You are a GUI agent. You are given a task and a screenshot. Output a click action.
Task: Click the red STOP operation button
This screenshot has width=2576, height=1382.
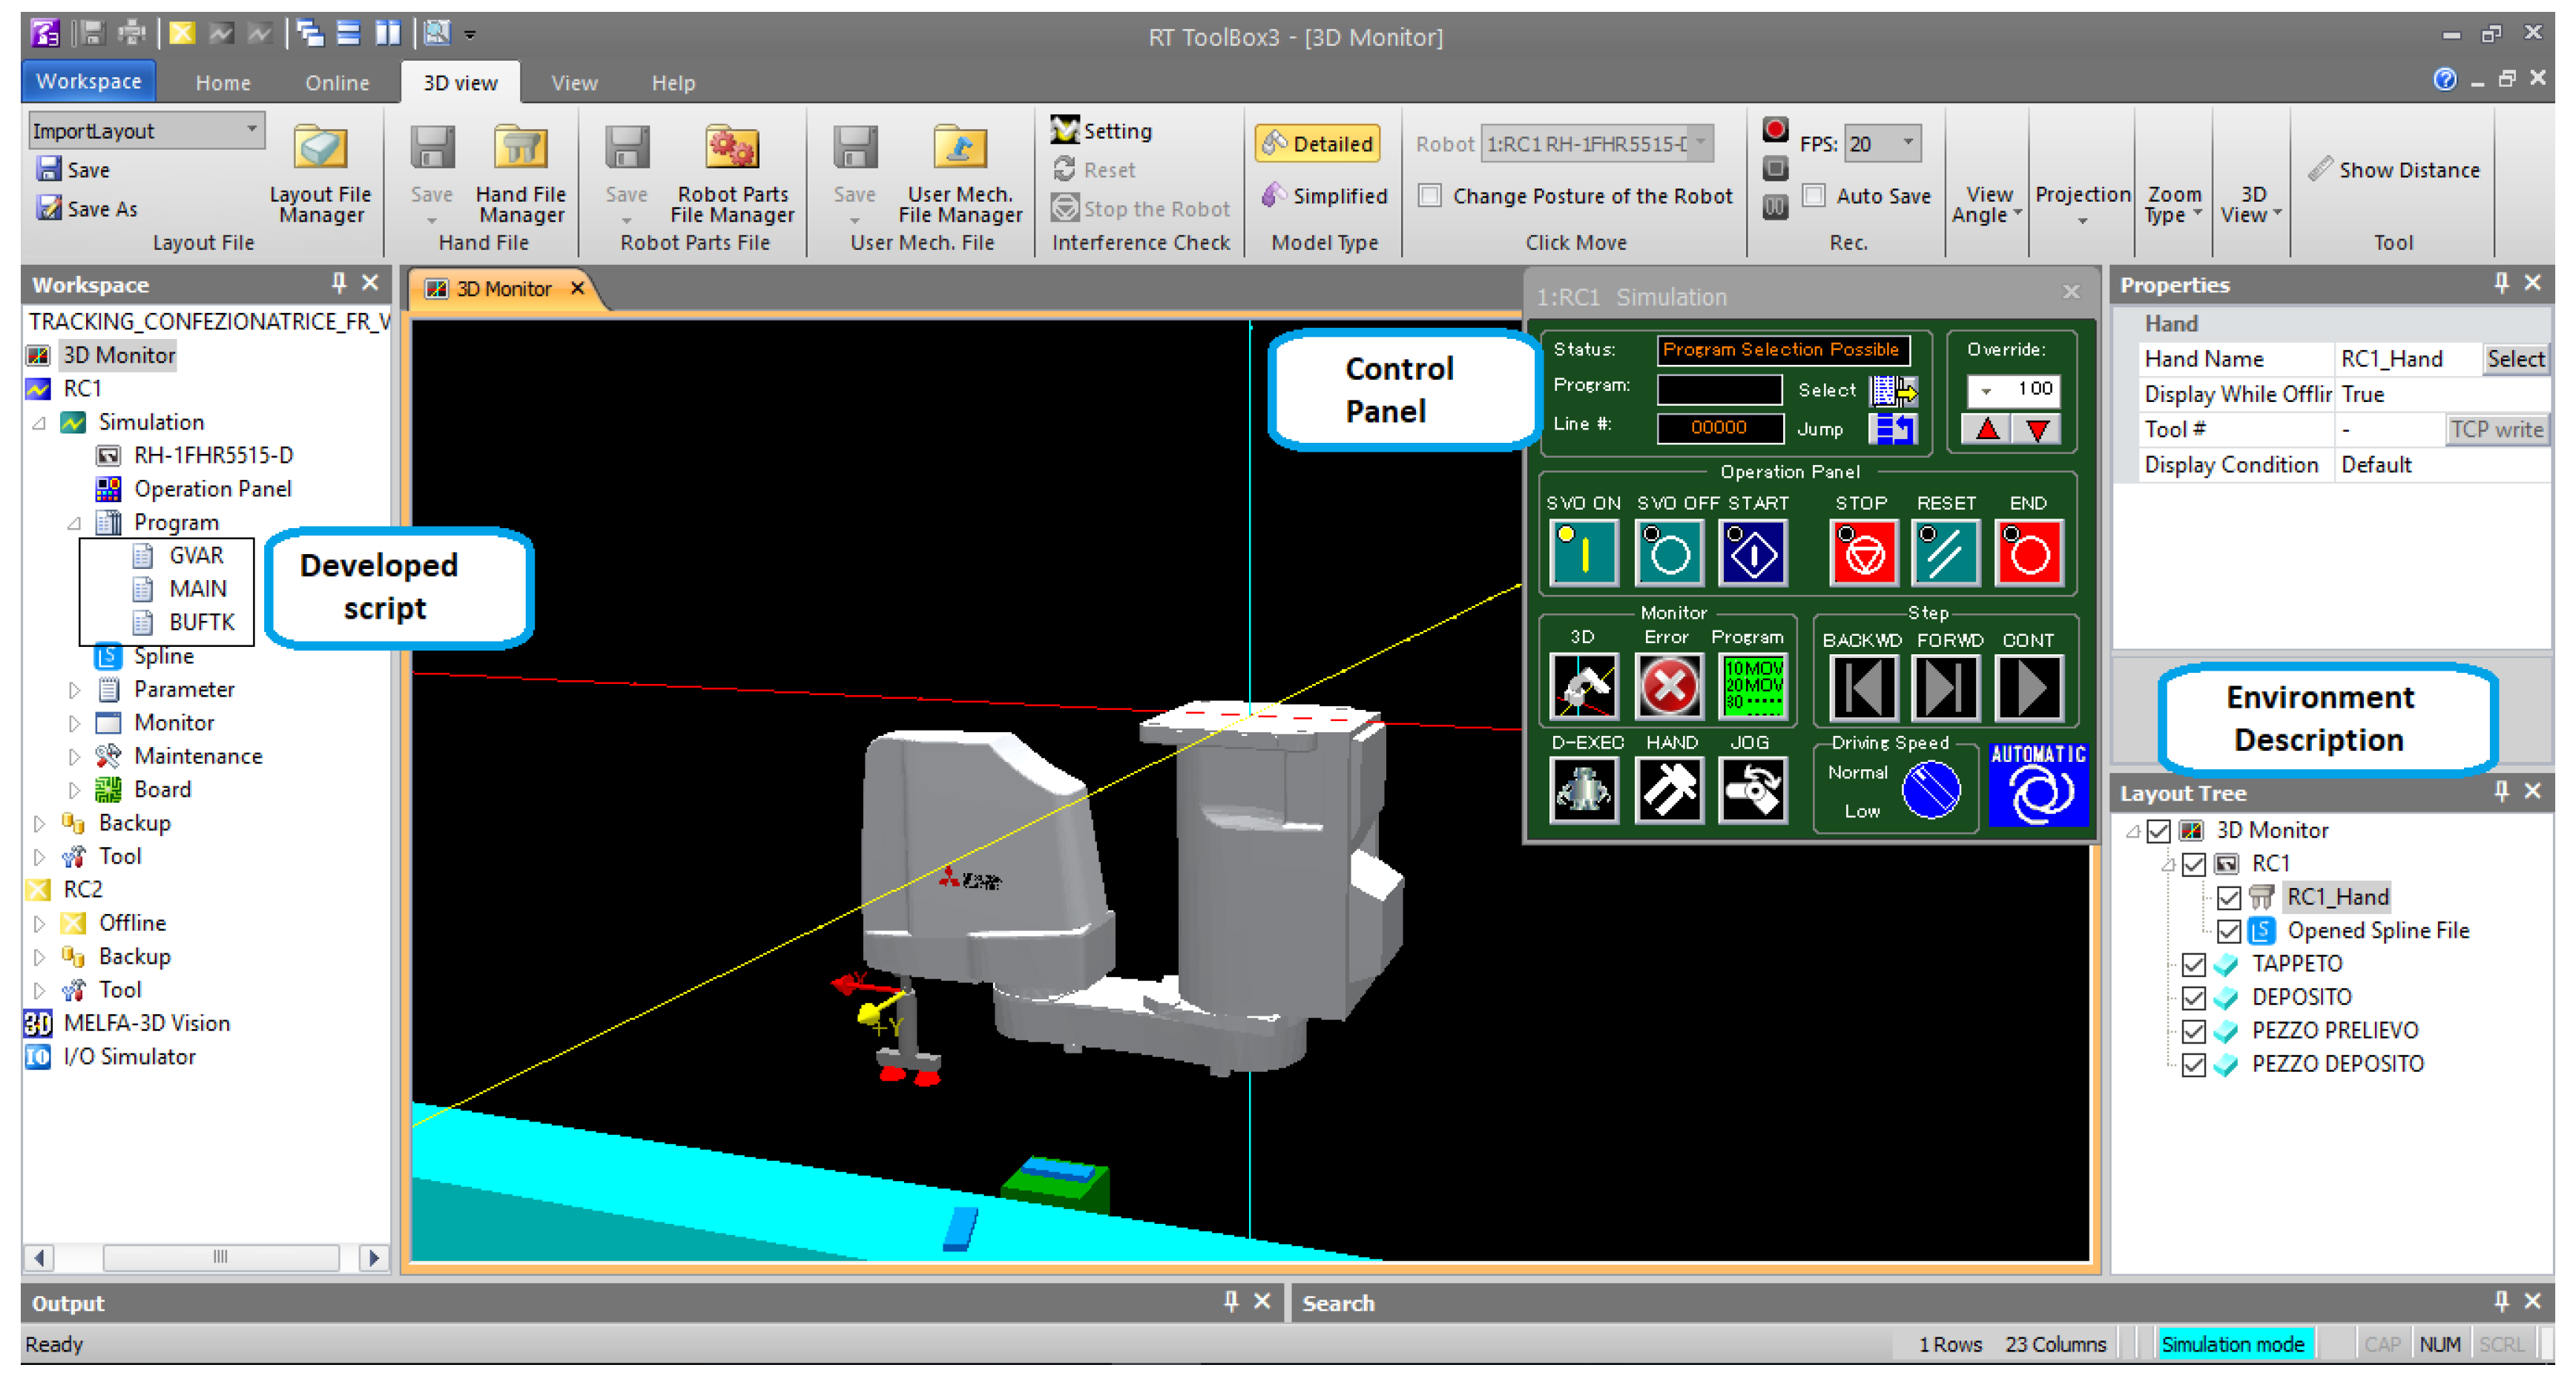click(1863, 553)
